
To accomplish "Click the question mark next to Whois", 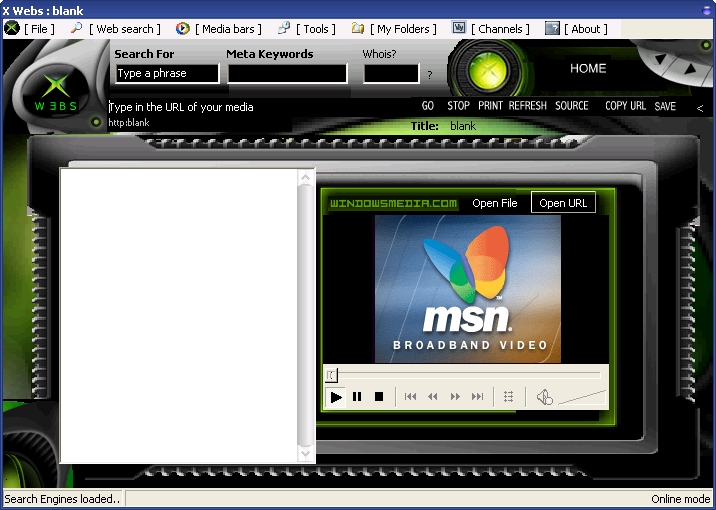I will click(430, 75).
